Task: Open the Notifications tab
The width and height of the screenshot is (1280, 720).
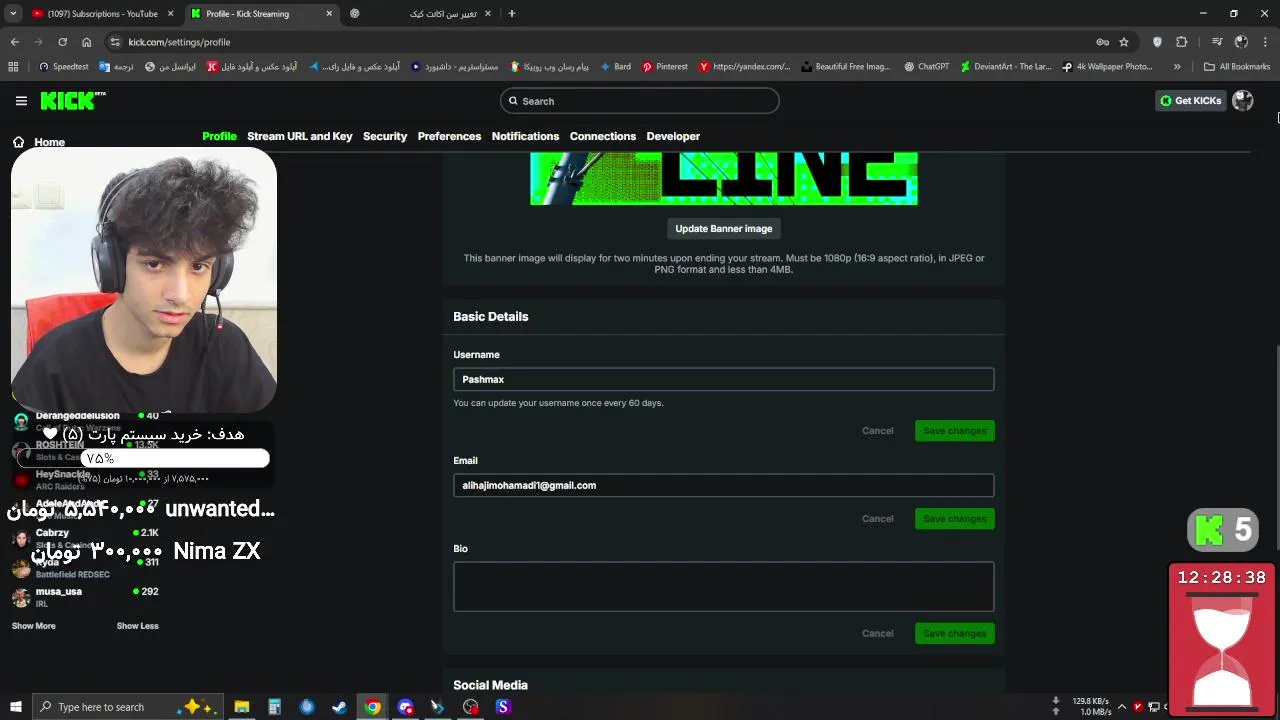Action: [x=525, y=136]
